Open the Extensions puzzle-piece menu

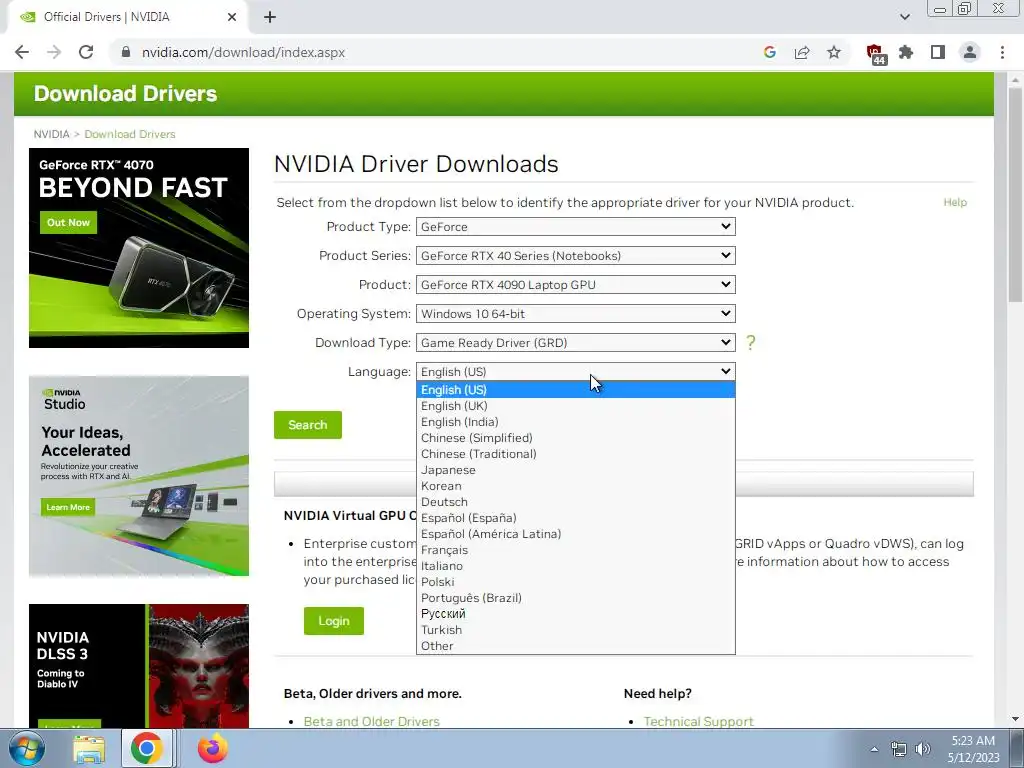906,52
